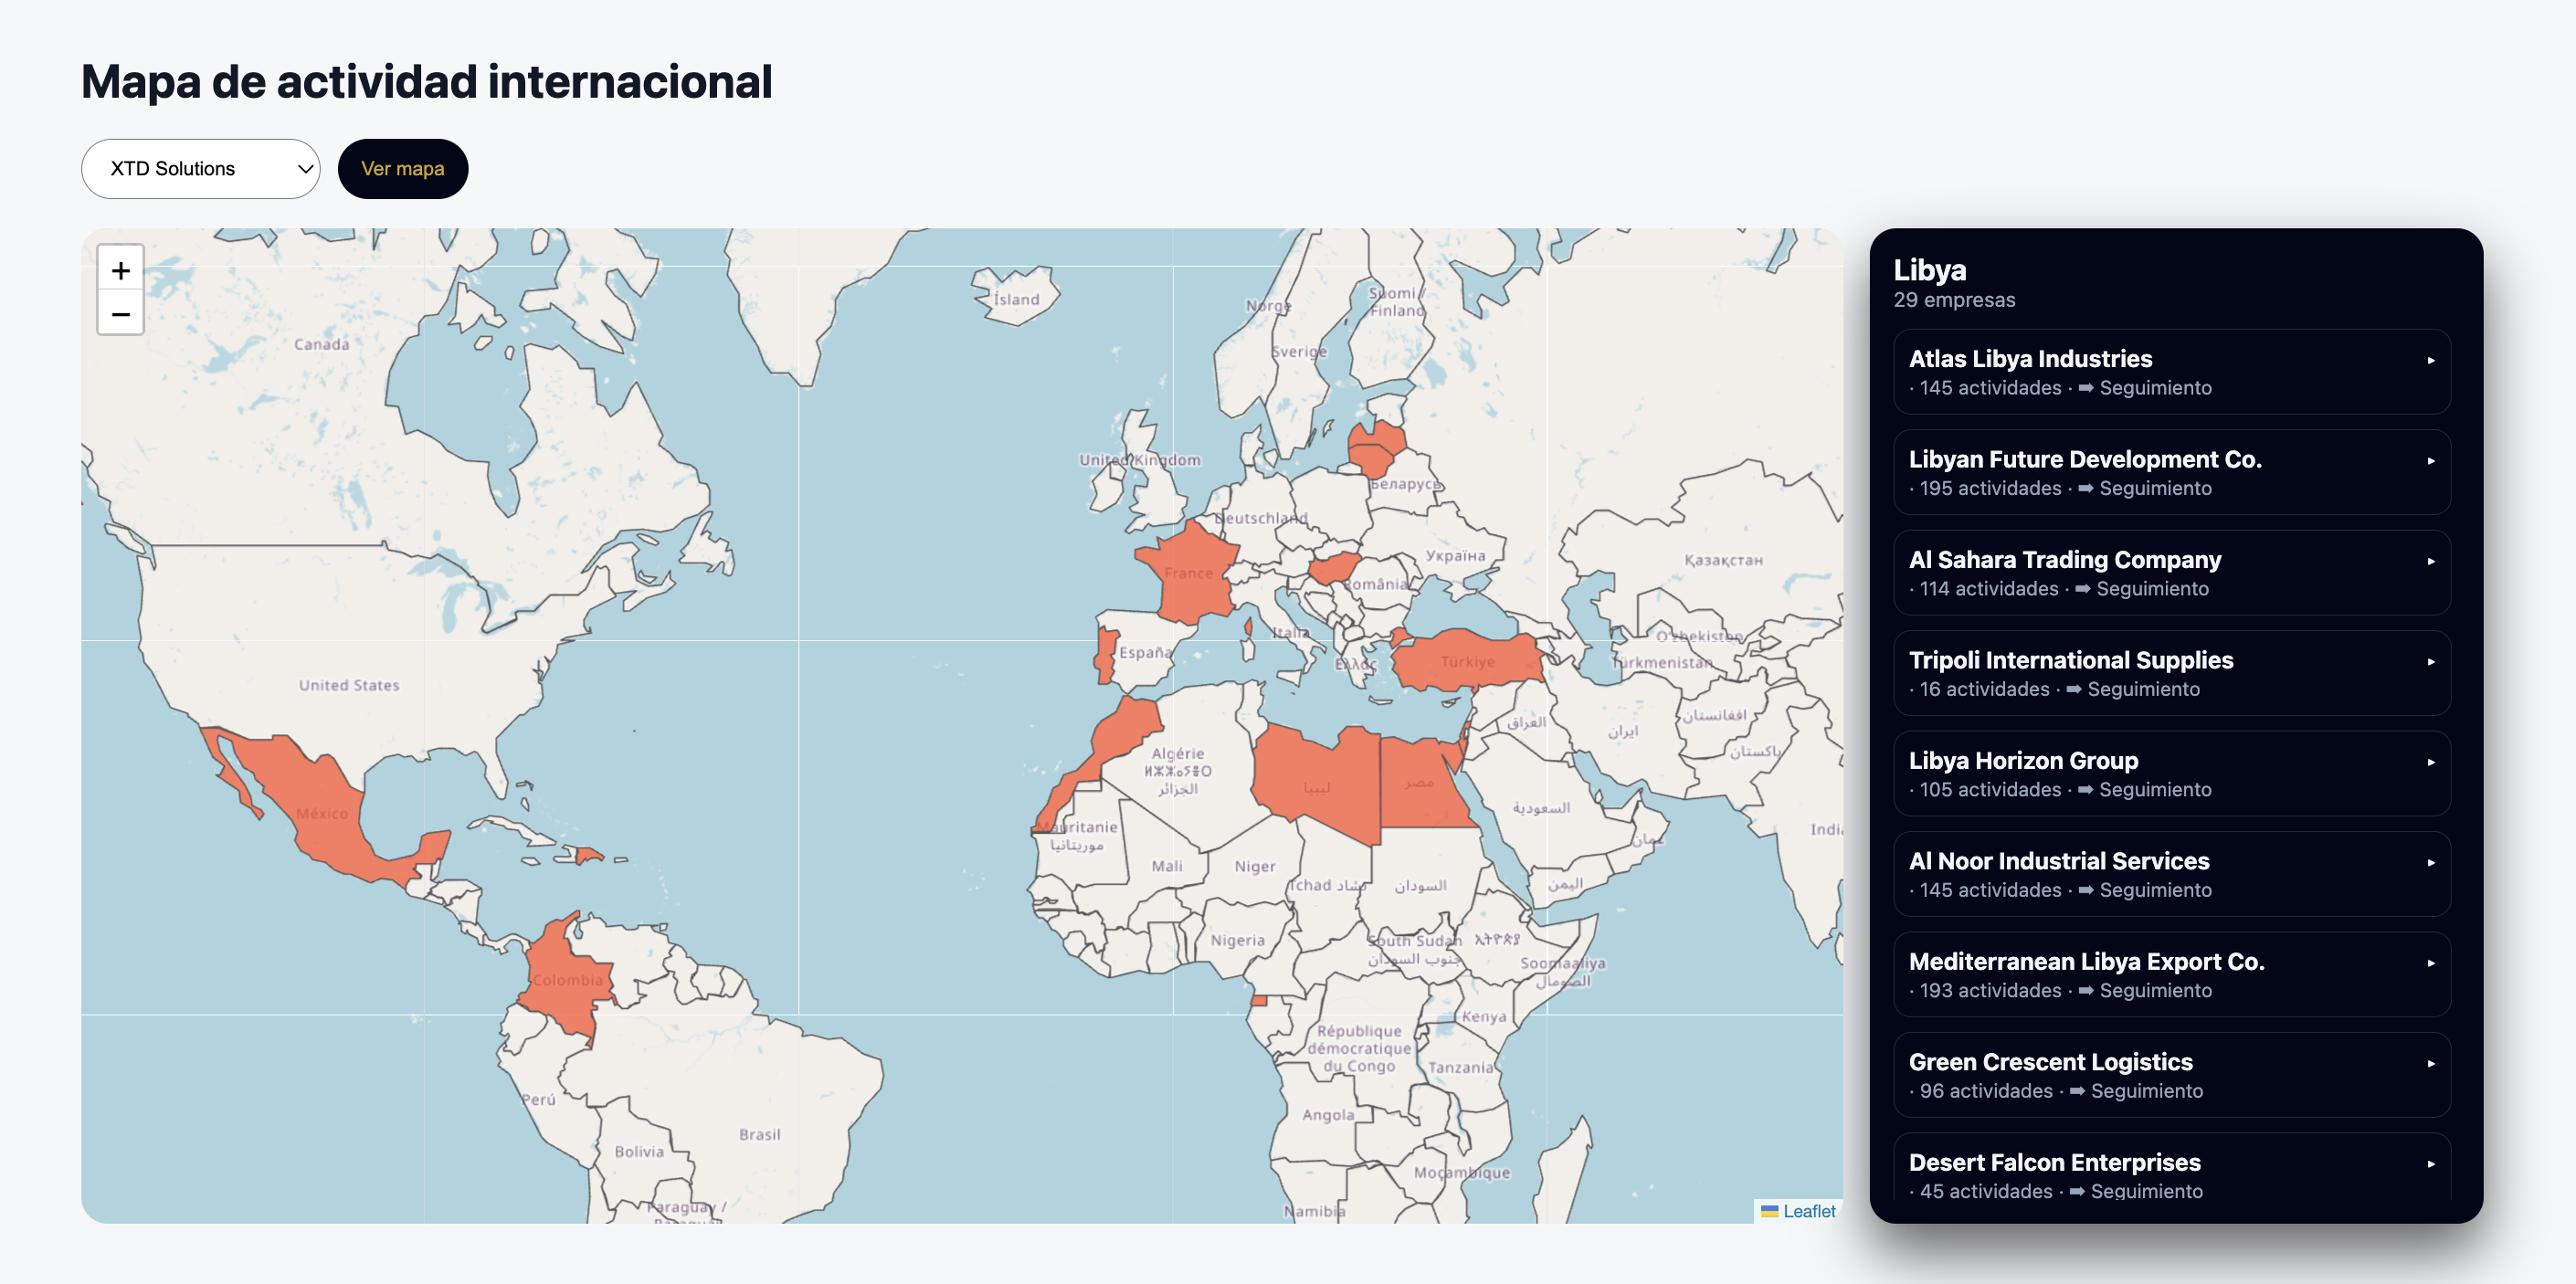This screenshot has width=2576, height=1284.
Task: Open the XTD Solutions company dropdown
Action: click(x=200, y=169)
